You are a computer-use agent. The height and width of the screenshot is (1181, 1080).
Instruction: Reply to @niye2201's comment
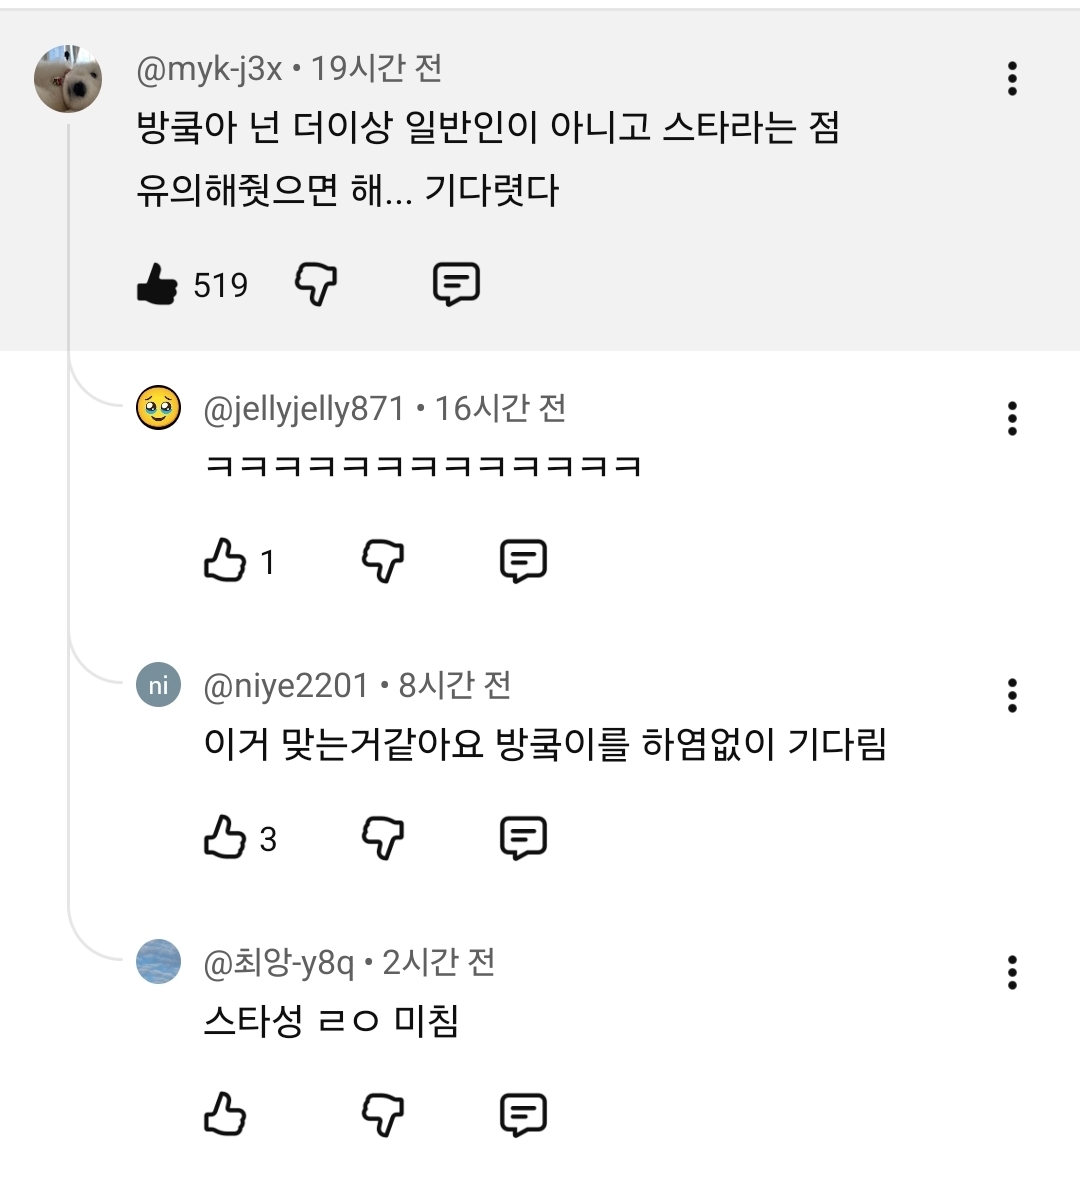[523, 837]
